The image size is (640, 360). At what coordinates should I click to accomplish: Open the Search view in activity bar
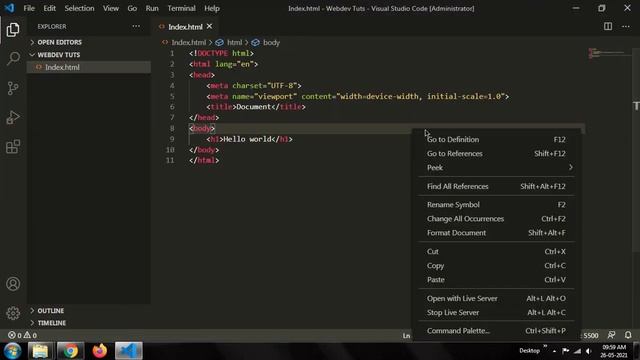click(13, 58)
